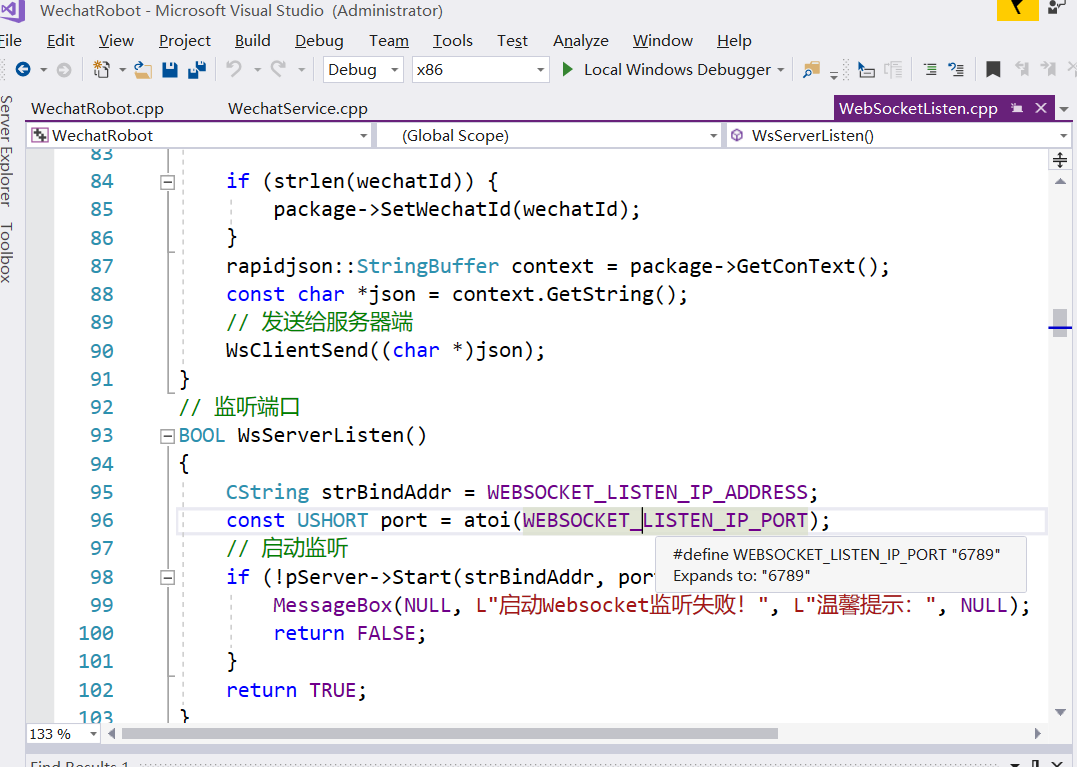Collapse the WsServerListen function at line 93

pyautogui.click(x=168, y=436)
